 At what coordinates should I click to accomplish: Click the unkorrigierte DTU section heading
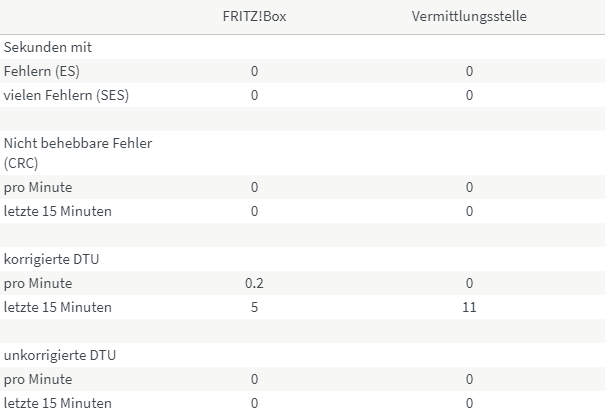(x=60, y=355)
